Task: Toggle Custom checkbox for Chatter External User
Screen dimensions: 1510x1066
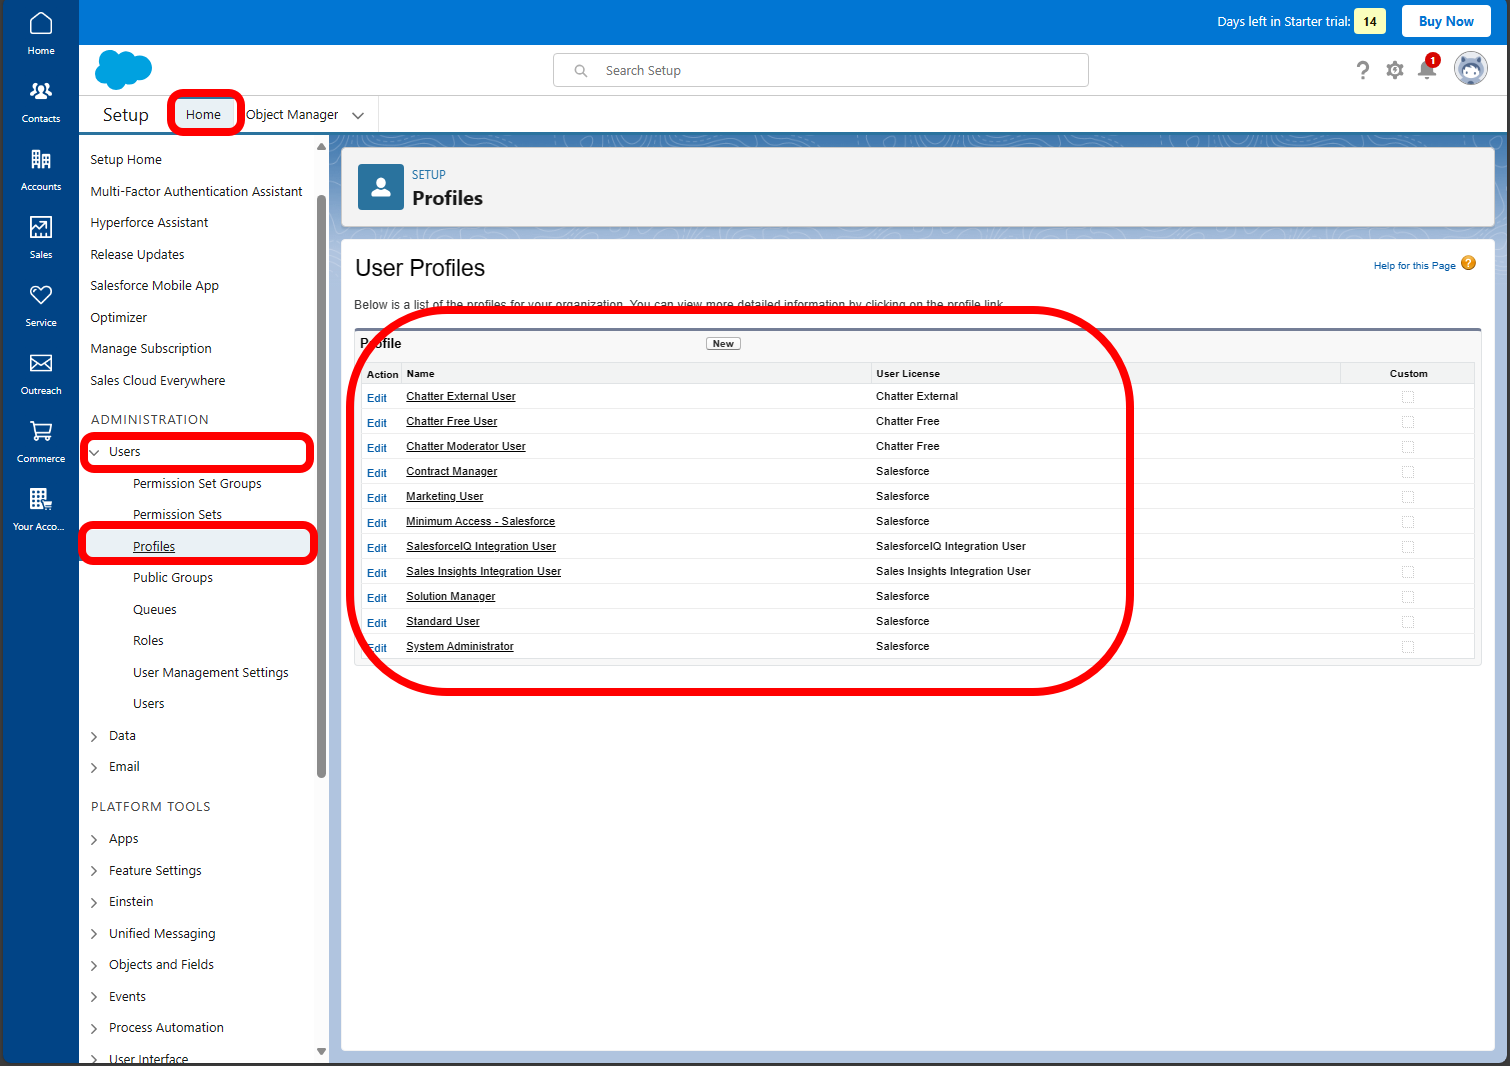Action: point(1408,397)
